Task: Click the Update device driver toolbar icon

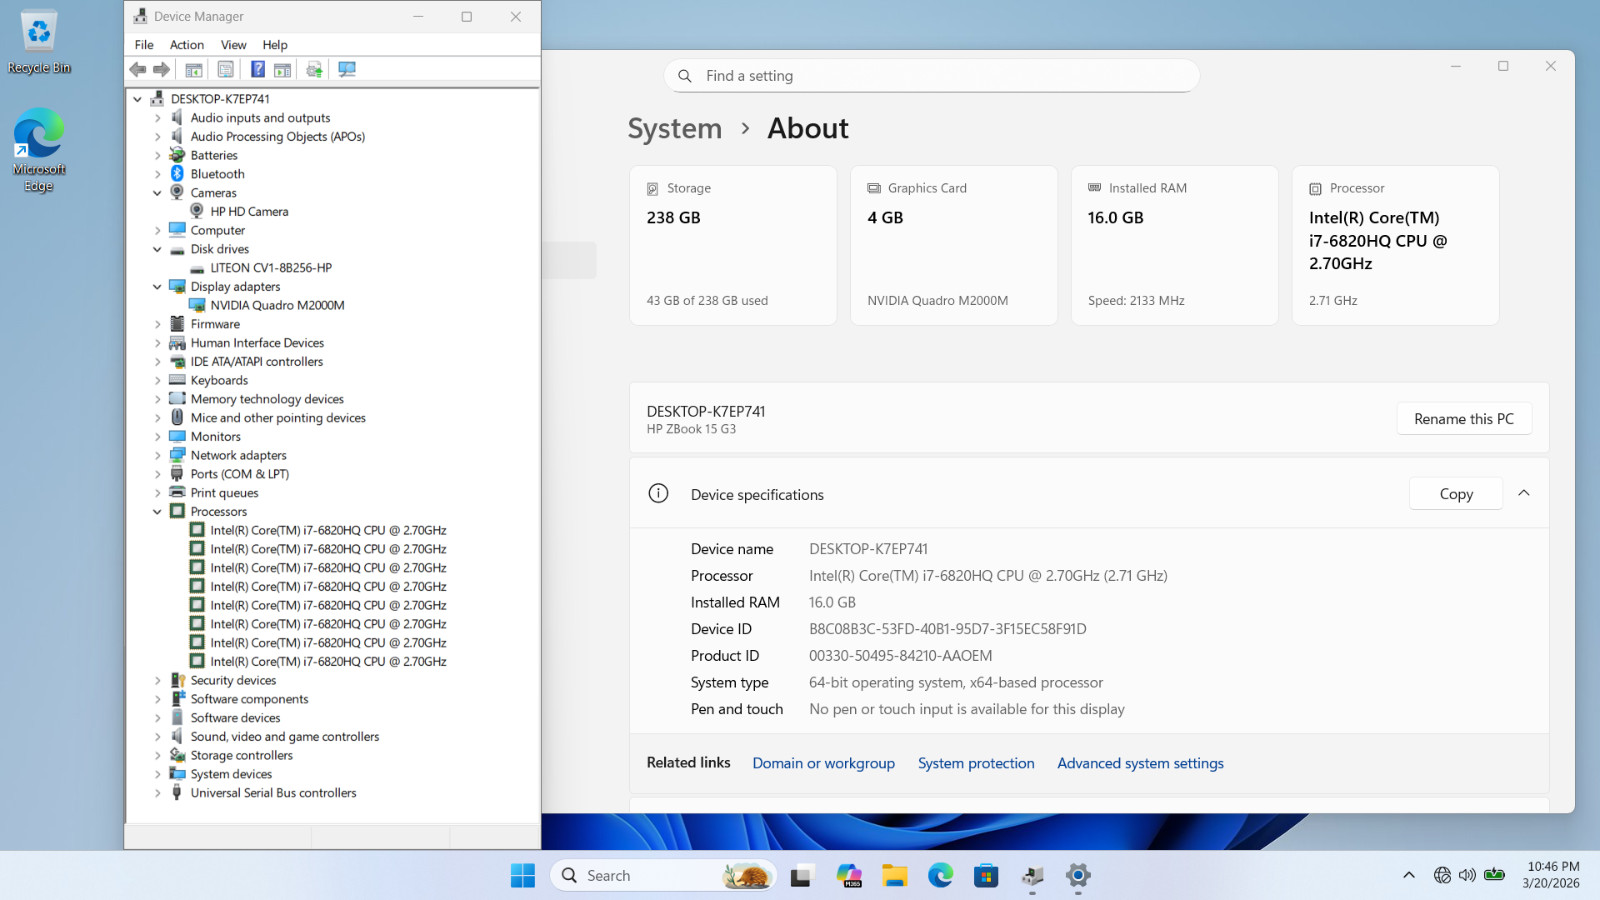Action: (x=314, y=69)
